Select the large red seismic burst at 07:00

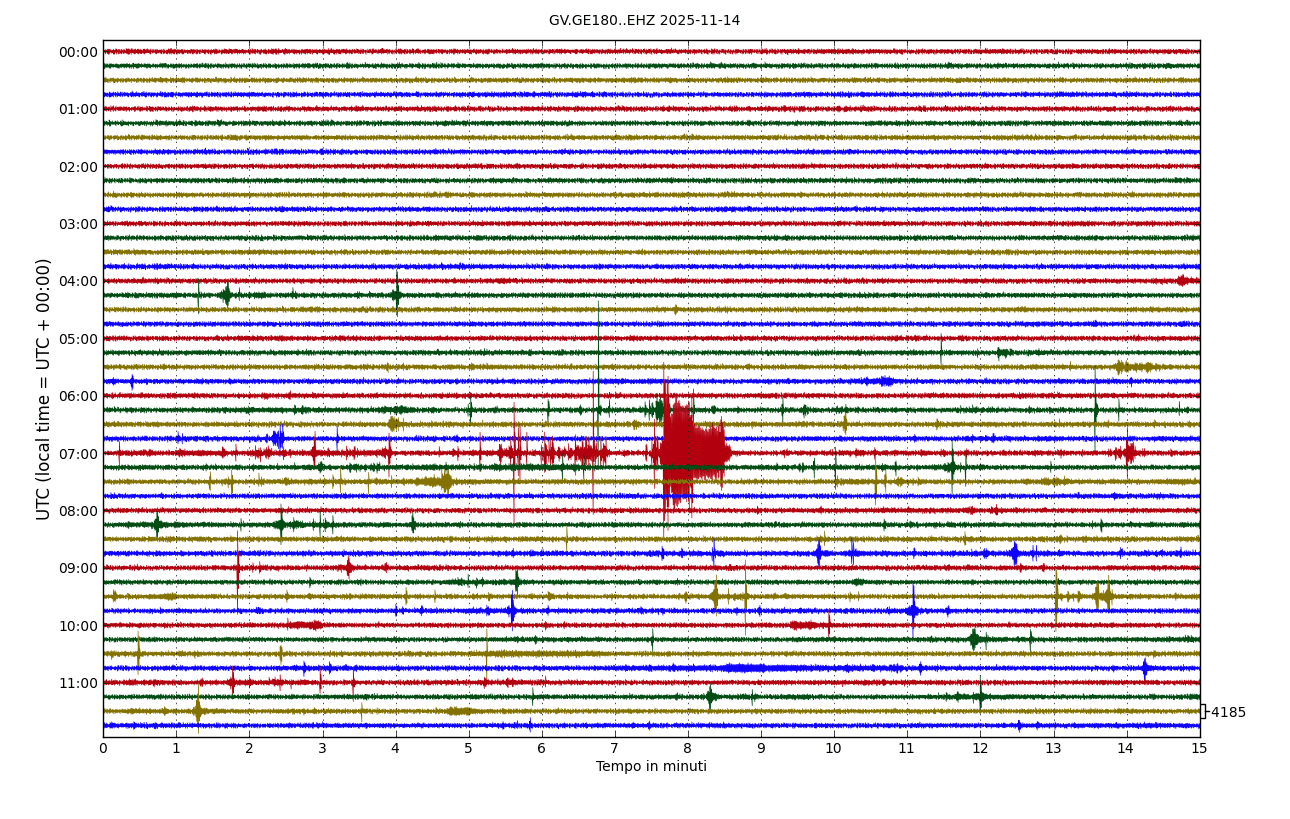pyautogui.click(x=690, y=450)
